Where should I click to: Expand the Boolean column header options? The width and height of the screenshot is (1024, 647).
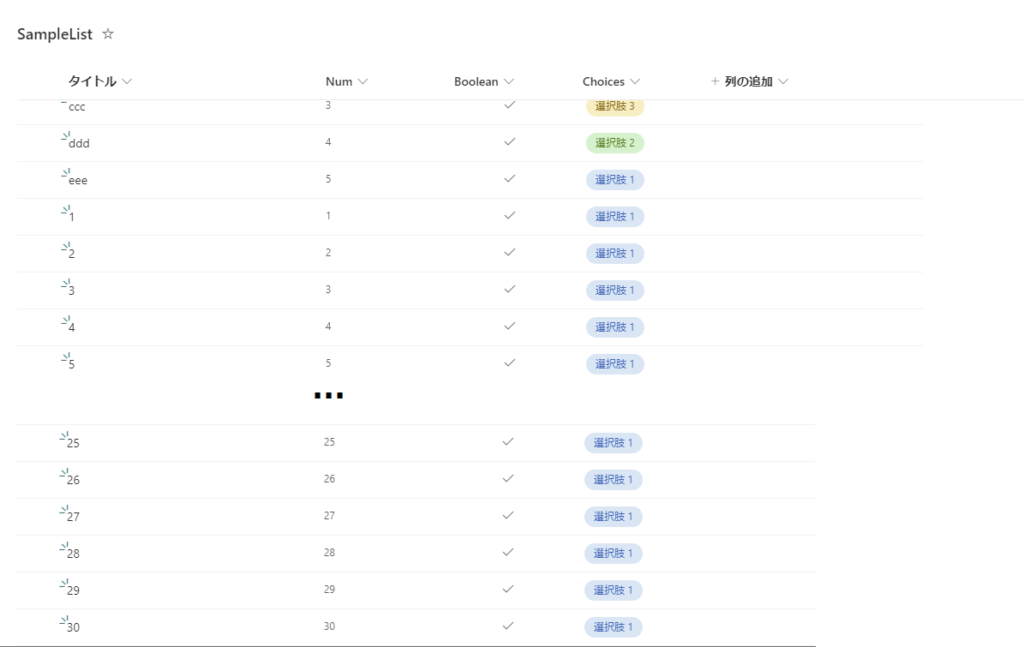(484, 82)
